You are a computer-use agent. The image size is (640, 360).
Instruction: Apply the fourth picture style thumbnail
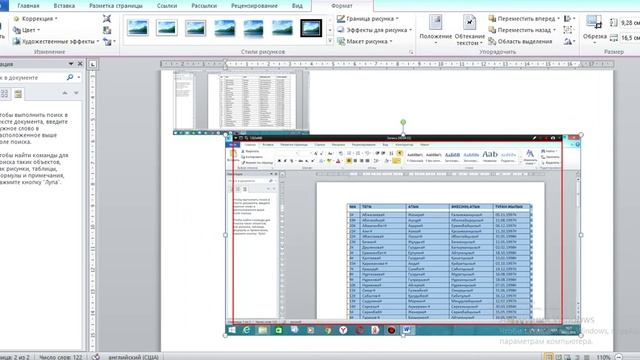click(x=224, y=28)
